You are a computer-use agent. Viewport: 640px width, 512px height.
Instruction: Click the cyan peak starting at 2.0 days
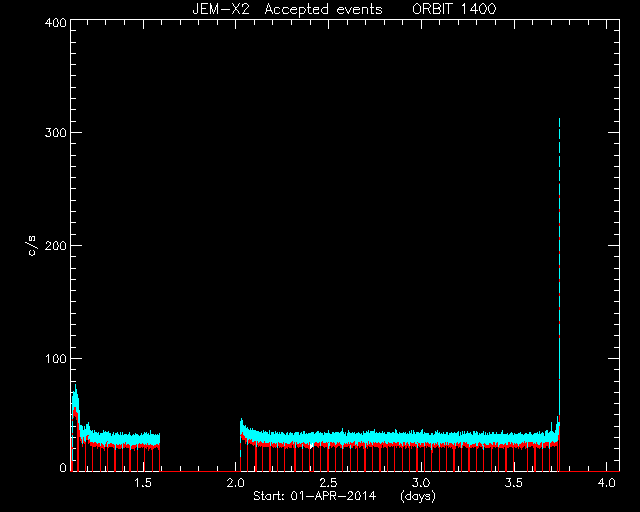click(x=242, y=427)
